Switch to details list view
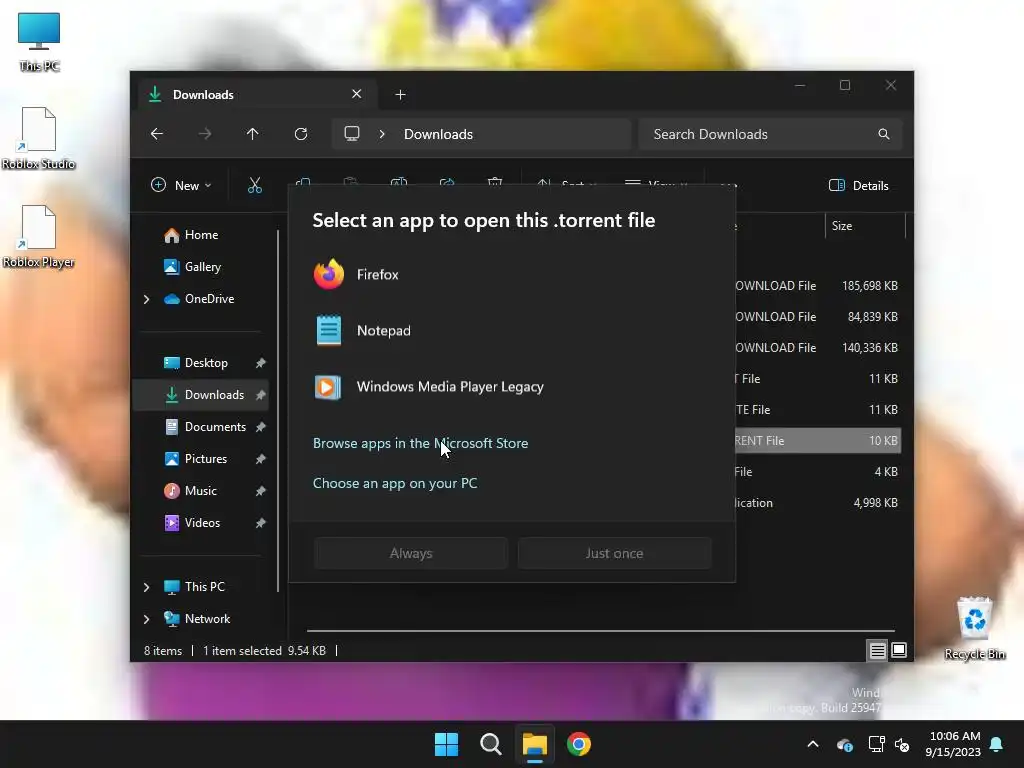The image size is (1024, 768). 877,650
